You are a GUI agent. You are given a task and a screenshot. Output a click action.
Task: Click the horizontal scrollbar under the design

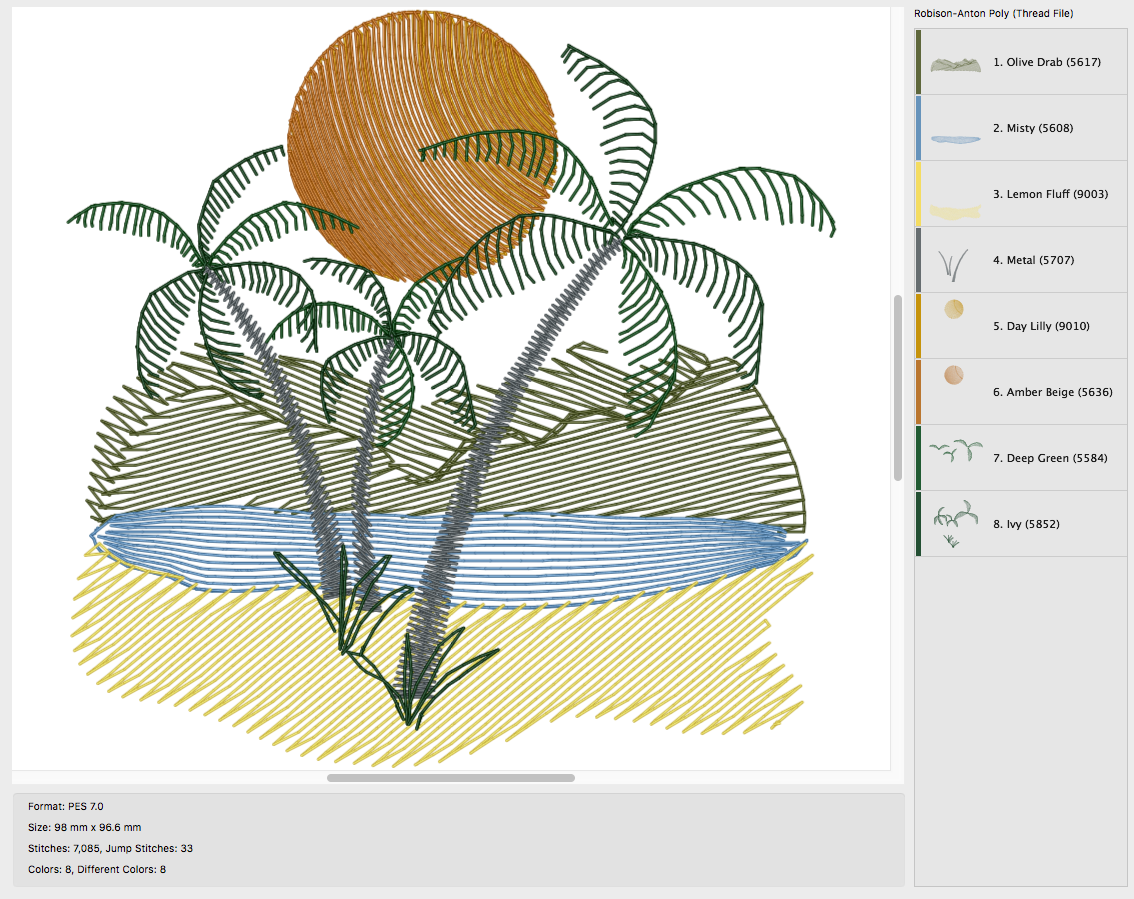[x=450, y=777]
